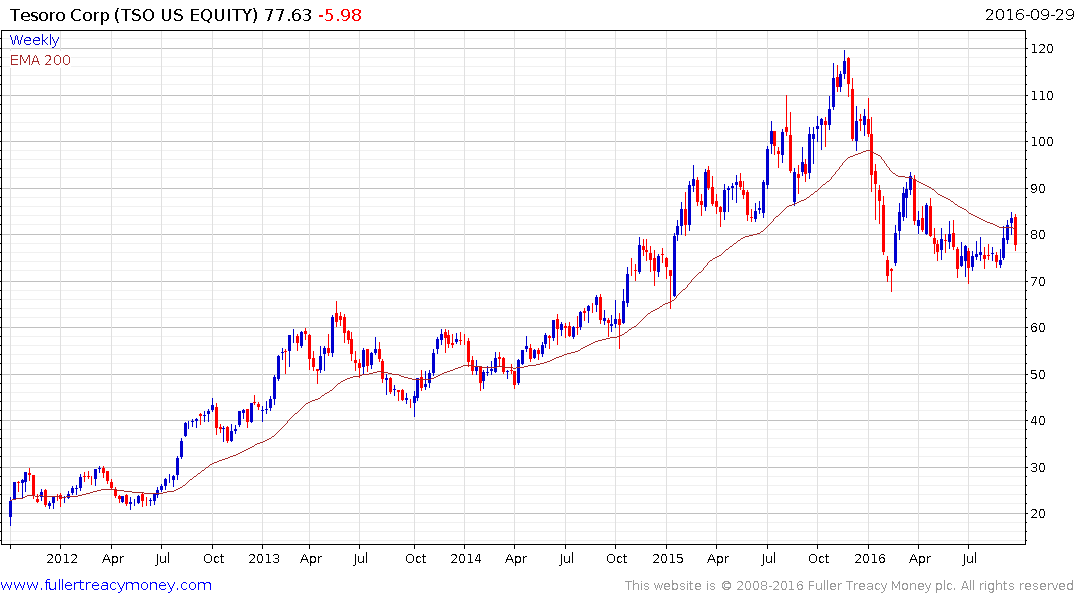This screenshot has height=600, width=1075.
Task: Click the 30 price axis label
Action: [x=1038, y=468]
